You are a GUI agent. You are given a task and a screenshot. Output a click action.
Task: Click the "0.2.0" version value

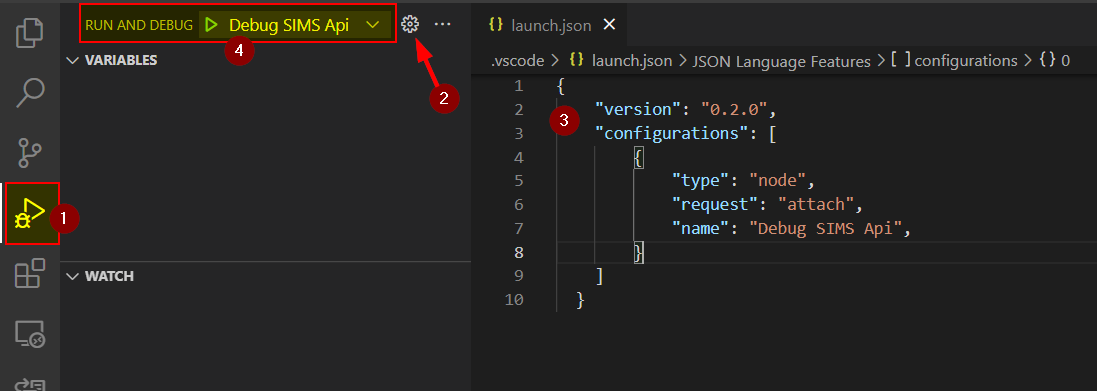(735, 110)
